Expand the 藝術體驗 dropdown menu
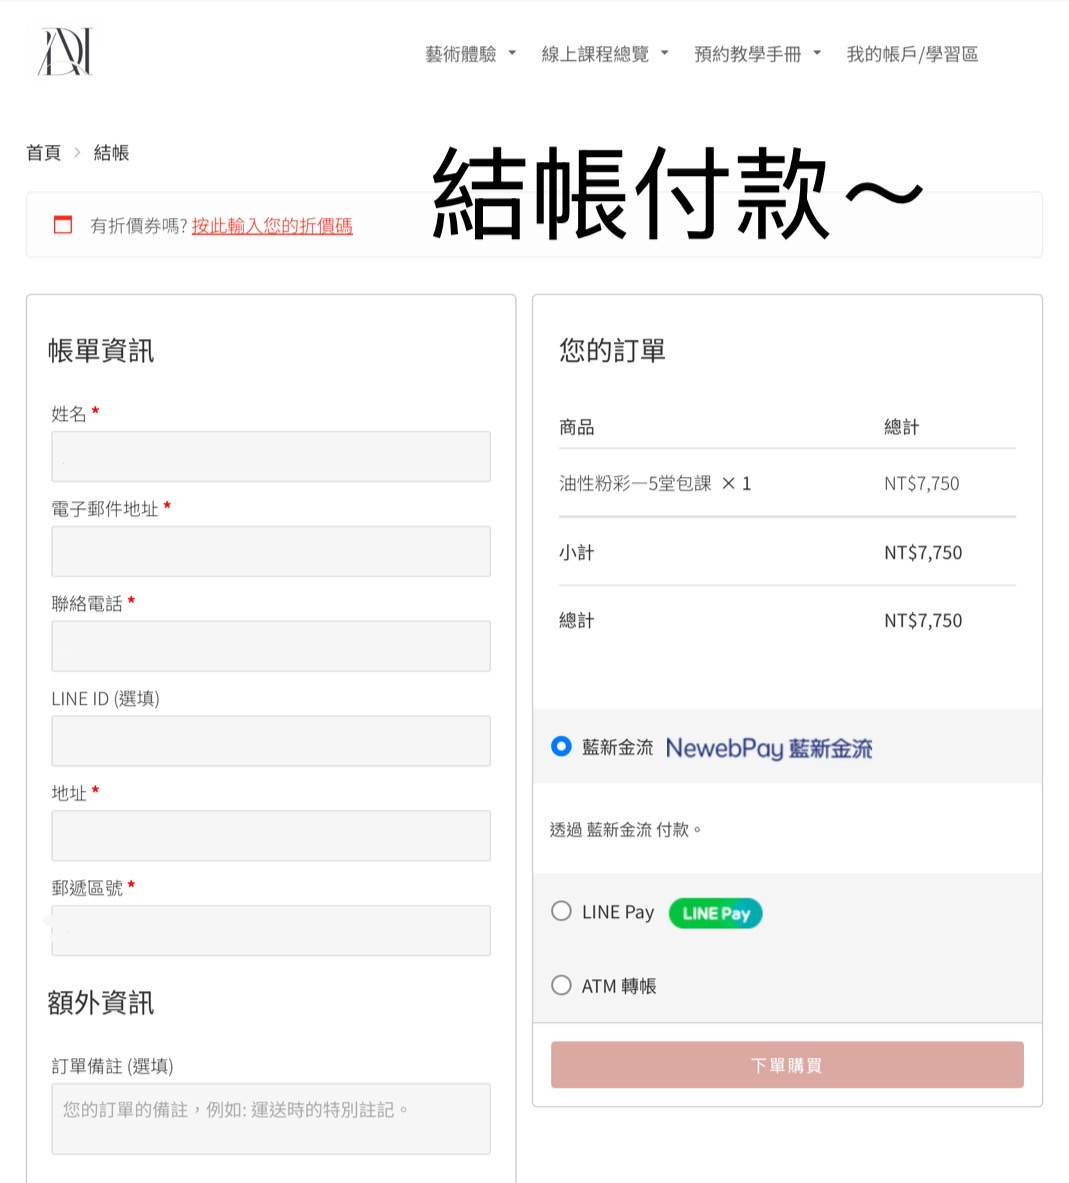 pyautogui.click(x=470, y=54)
